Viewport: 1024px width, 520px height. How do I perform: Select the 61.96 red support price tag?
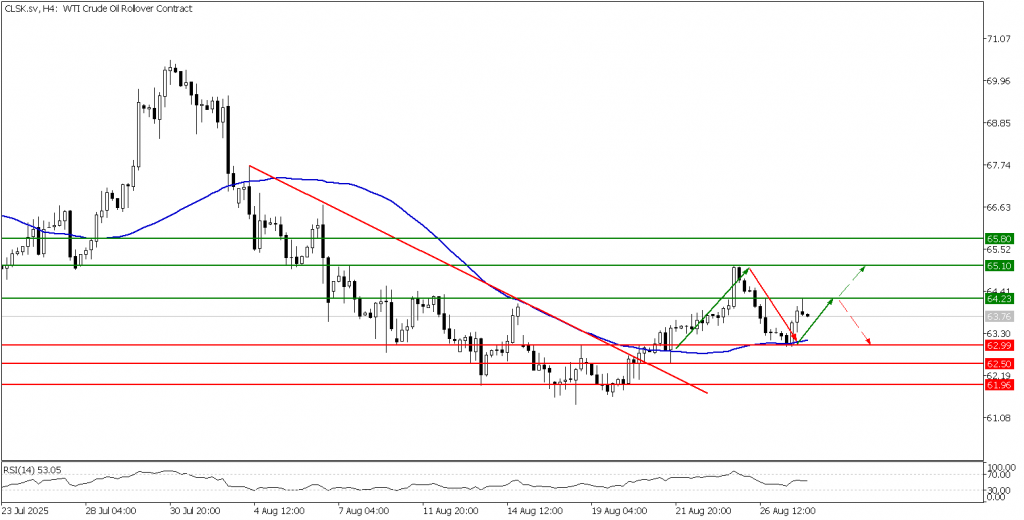[999, 384]
